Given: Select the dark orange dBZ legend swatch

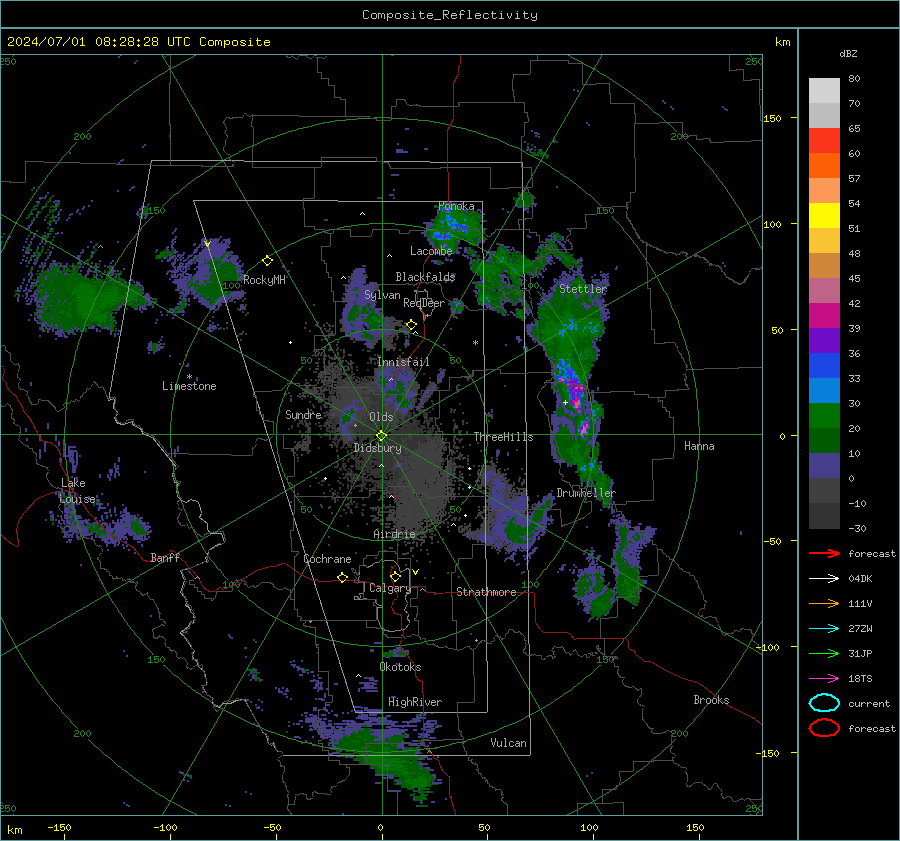Looking at the screenshot, I should click(x=824, y=165).
